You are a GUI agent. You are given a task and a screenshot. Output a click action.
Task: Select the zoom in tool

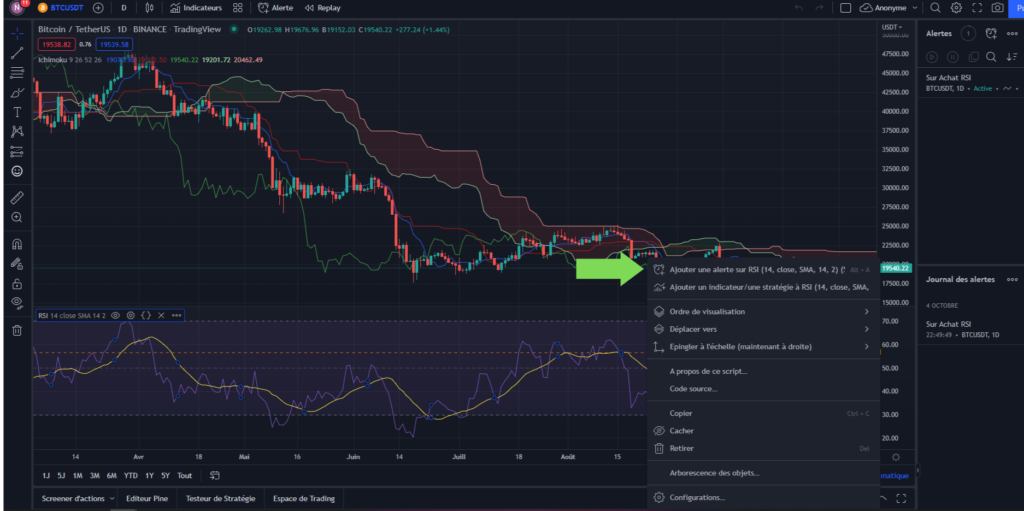click(x=17, y=217)
